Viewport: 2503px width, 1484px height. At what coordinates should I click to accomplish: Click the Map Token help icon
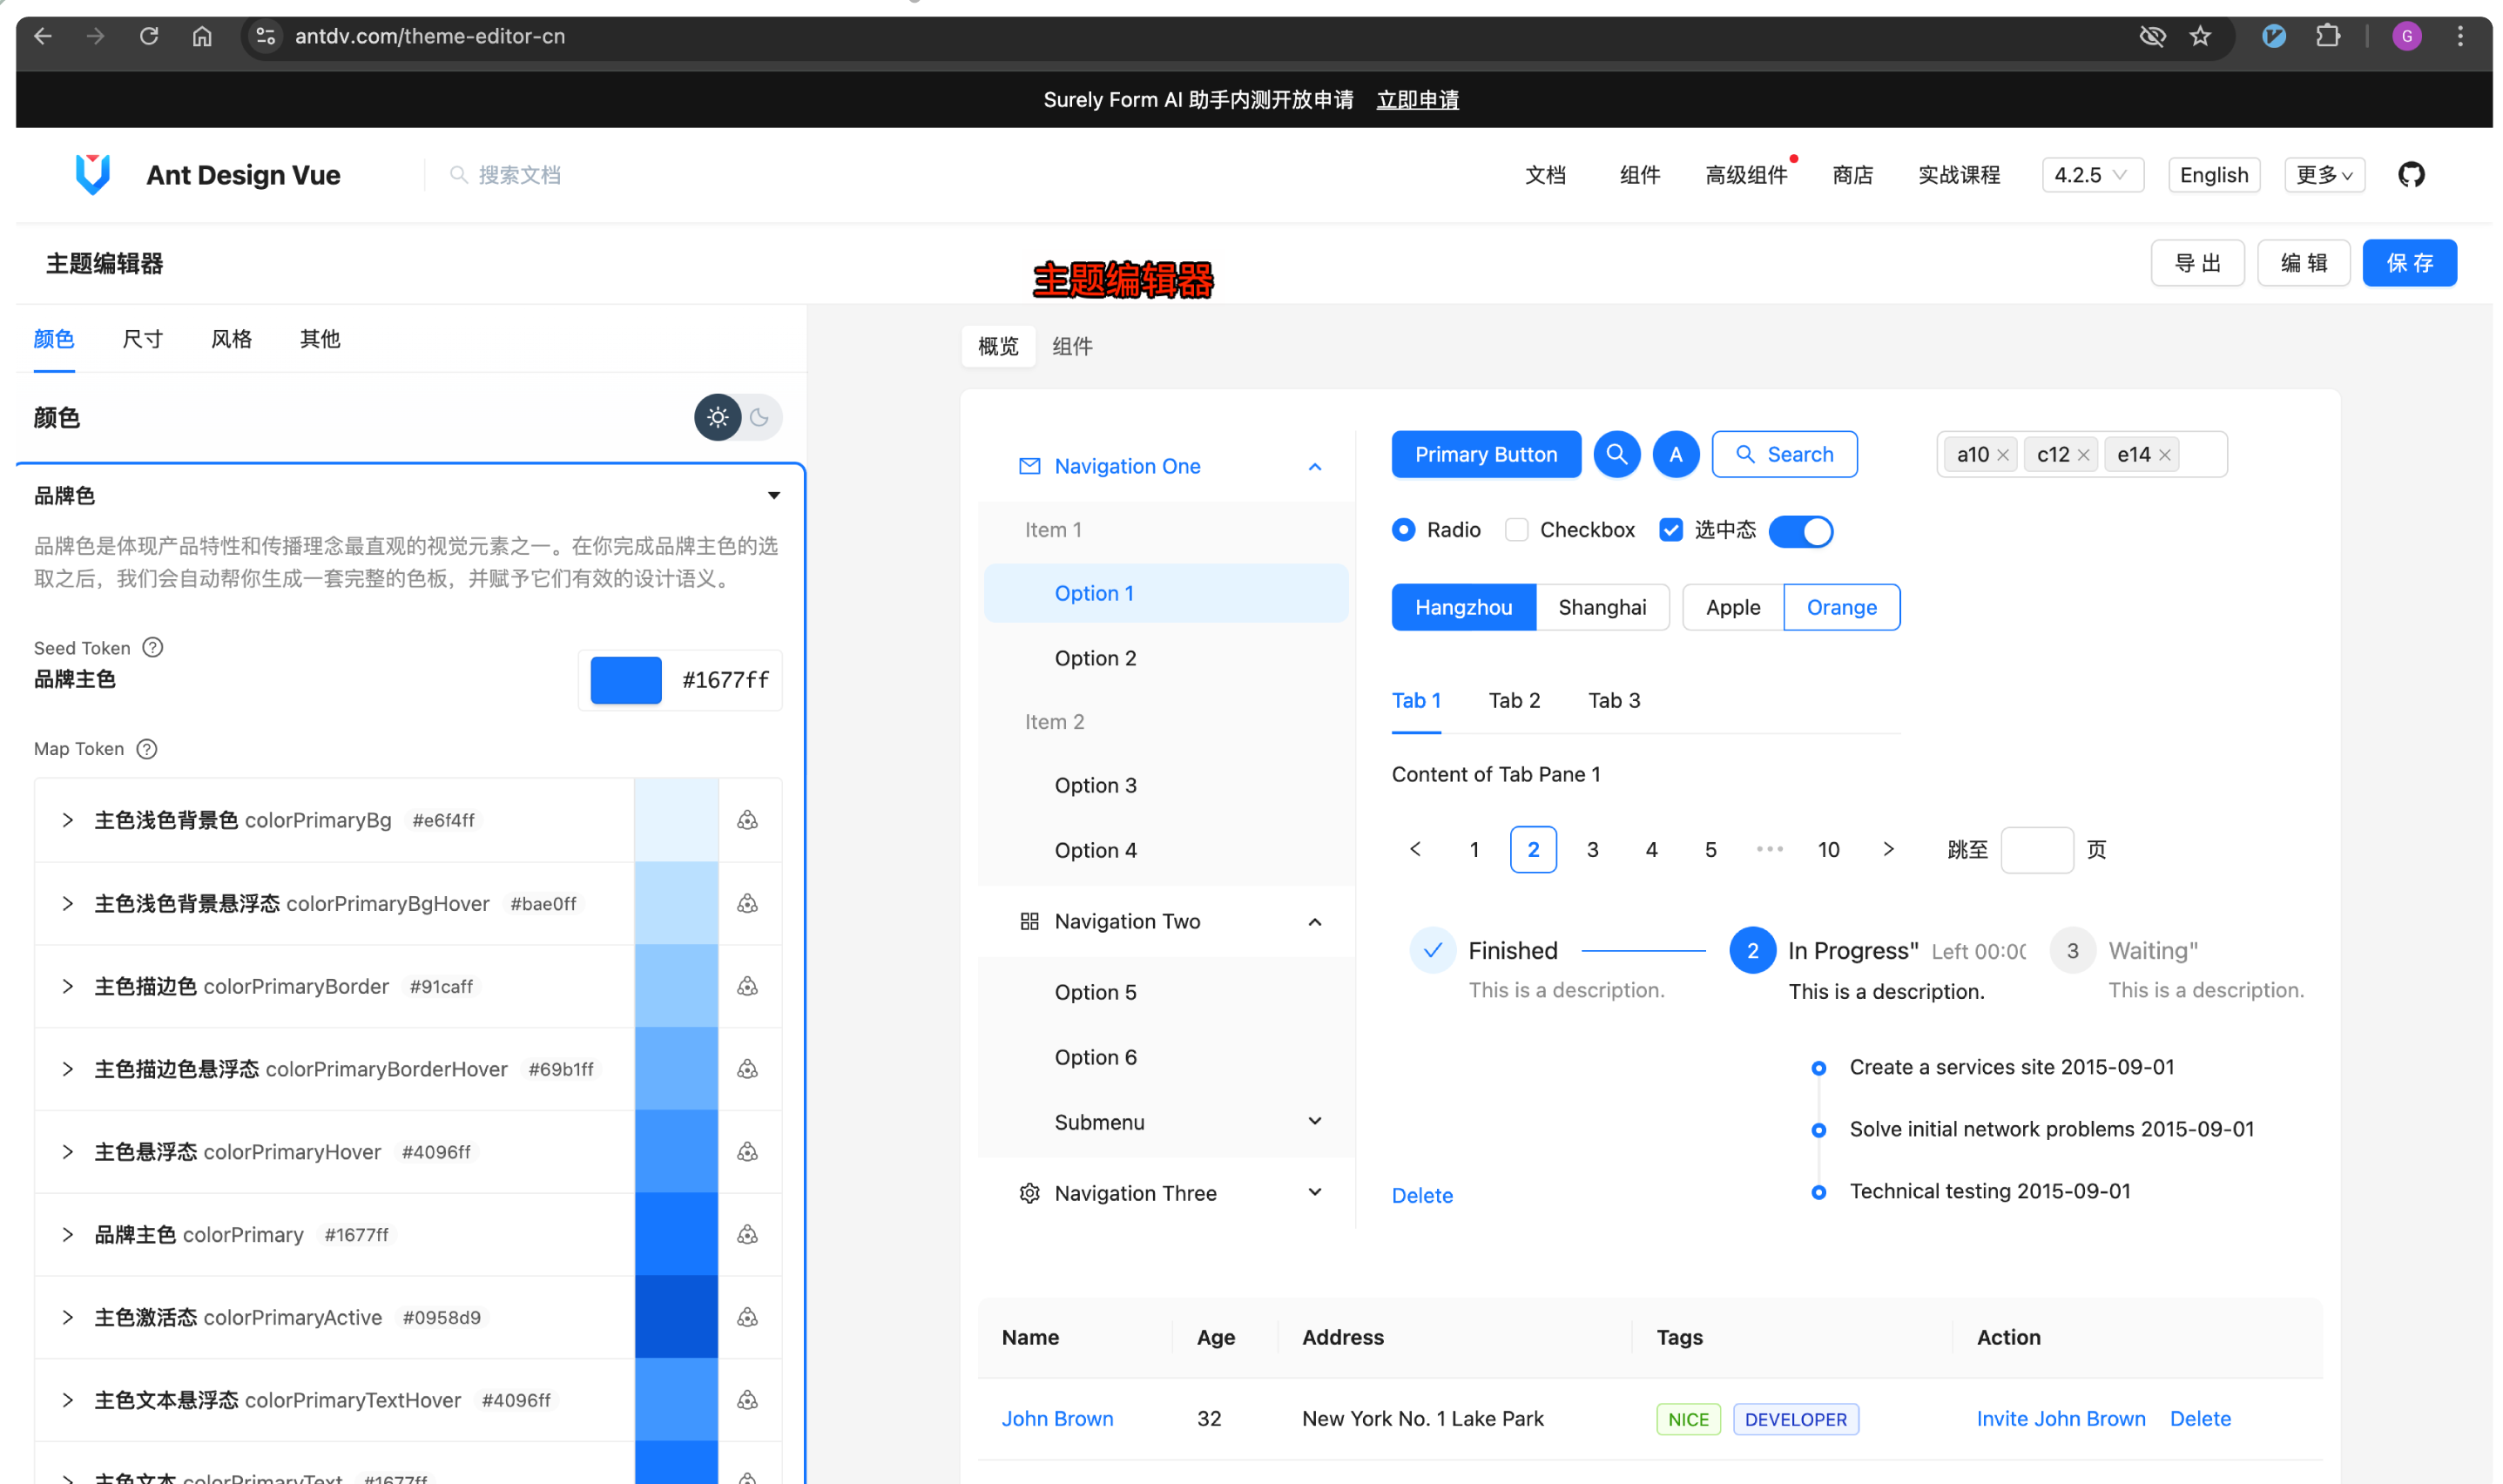146,749
